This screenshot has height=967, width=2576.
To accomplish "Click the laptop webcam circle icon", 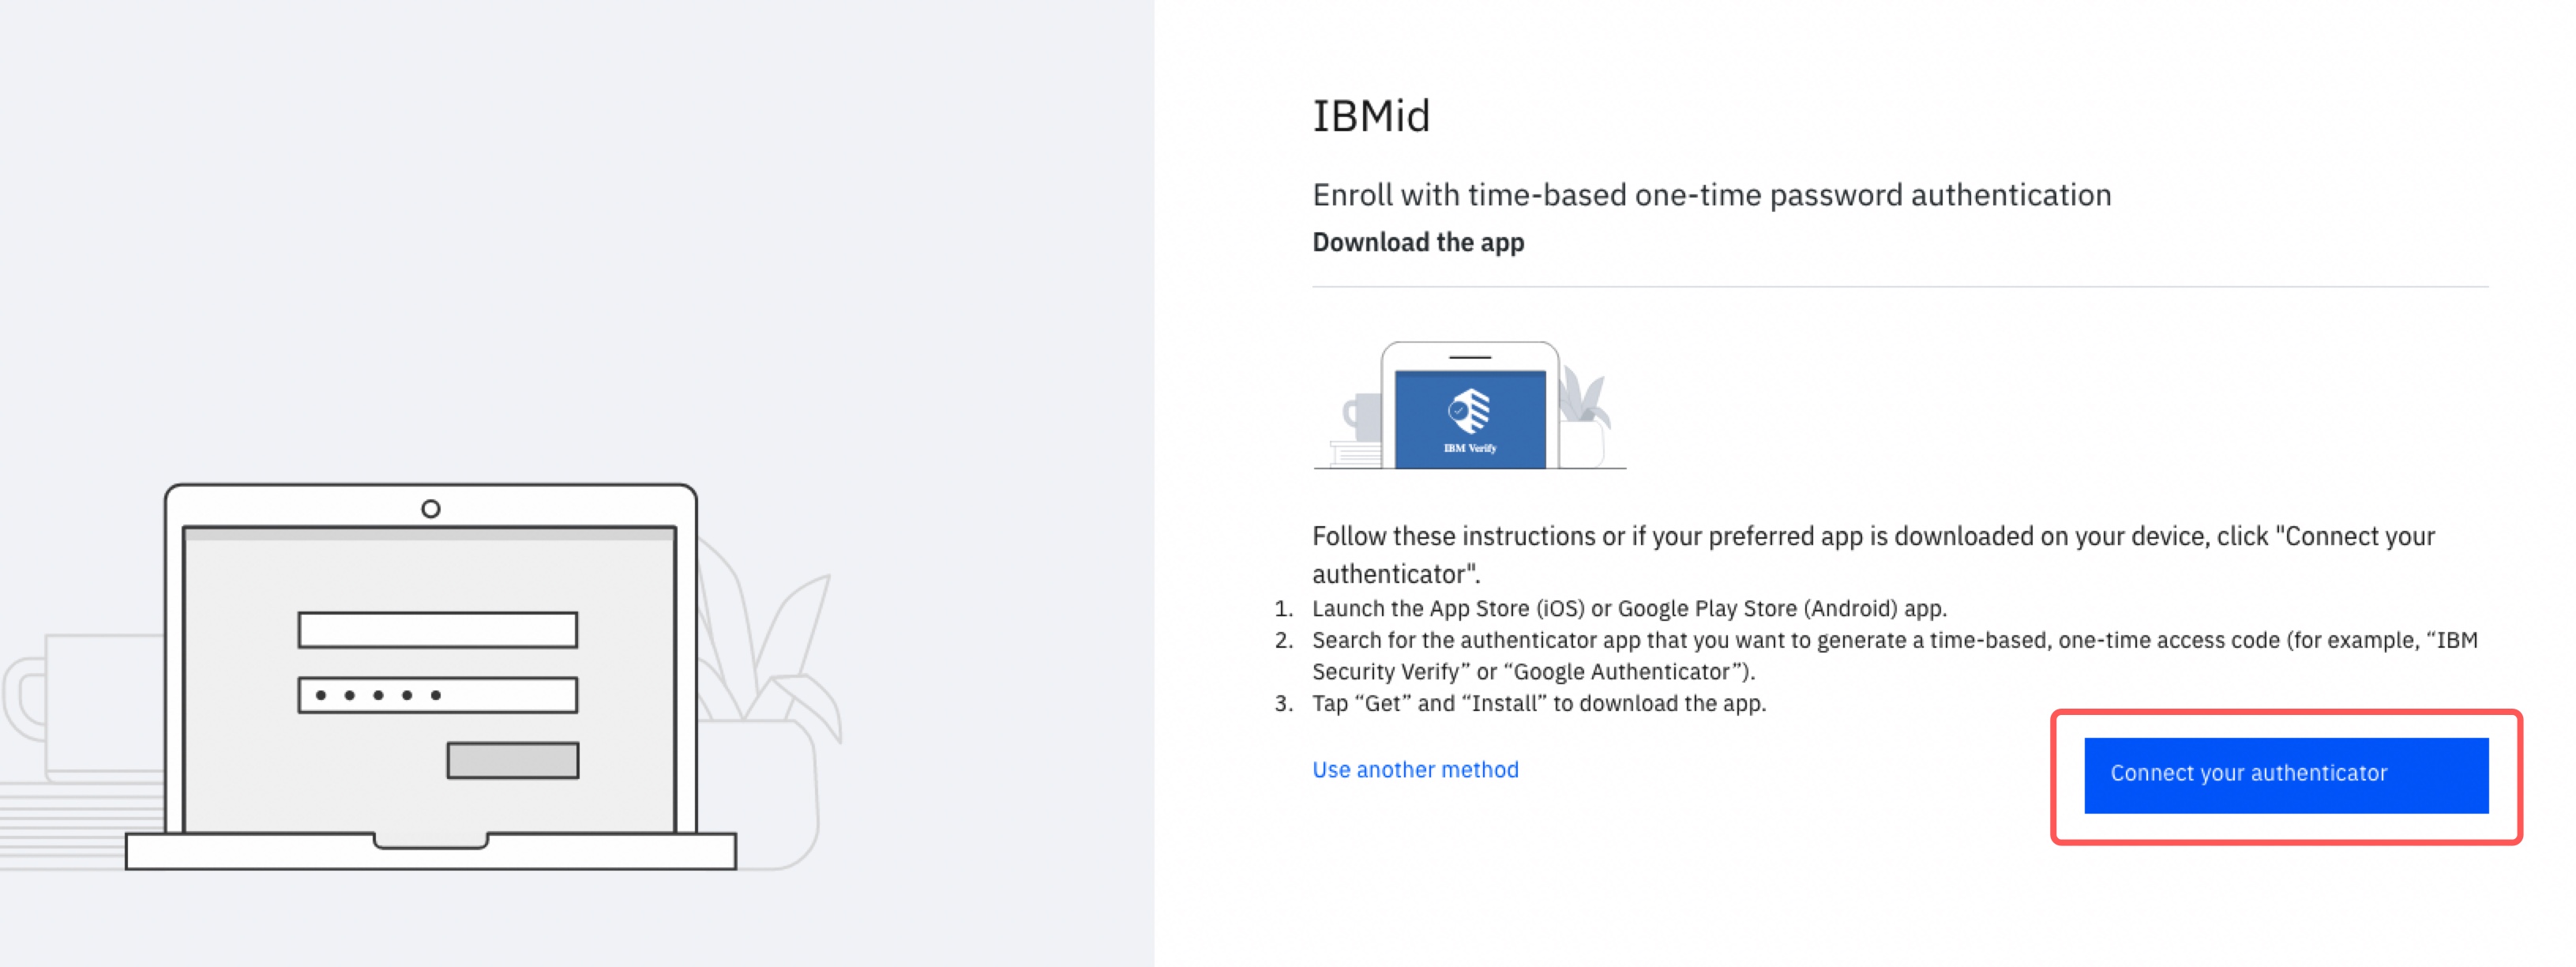I will click(x=430, y=509).
